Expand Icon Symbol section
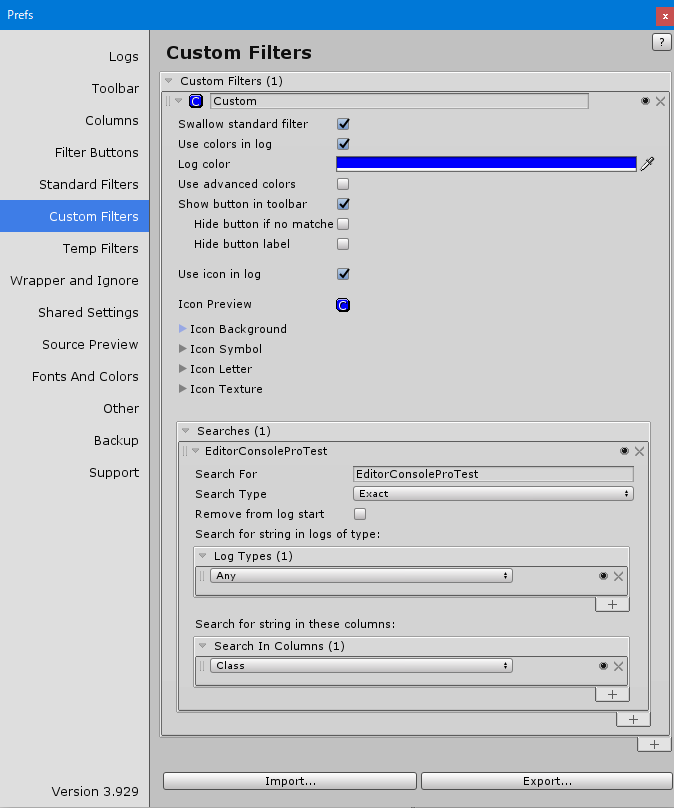Image resolution: width=674 pixels, height=808 pixels. tap(182, 349)
